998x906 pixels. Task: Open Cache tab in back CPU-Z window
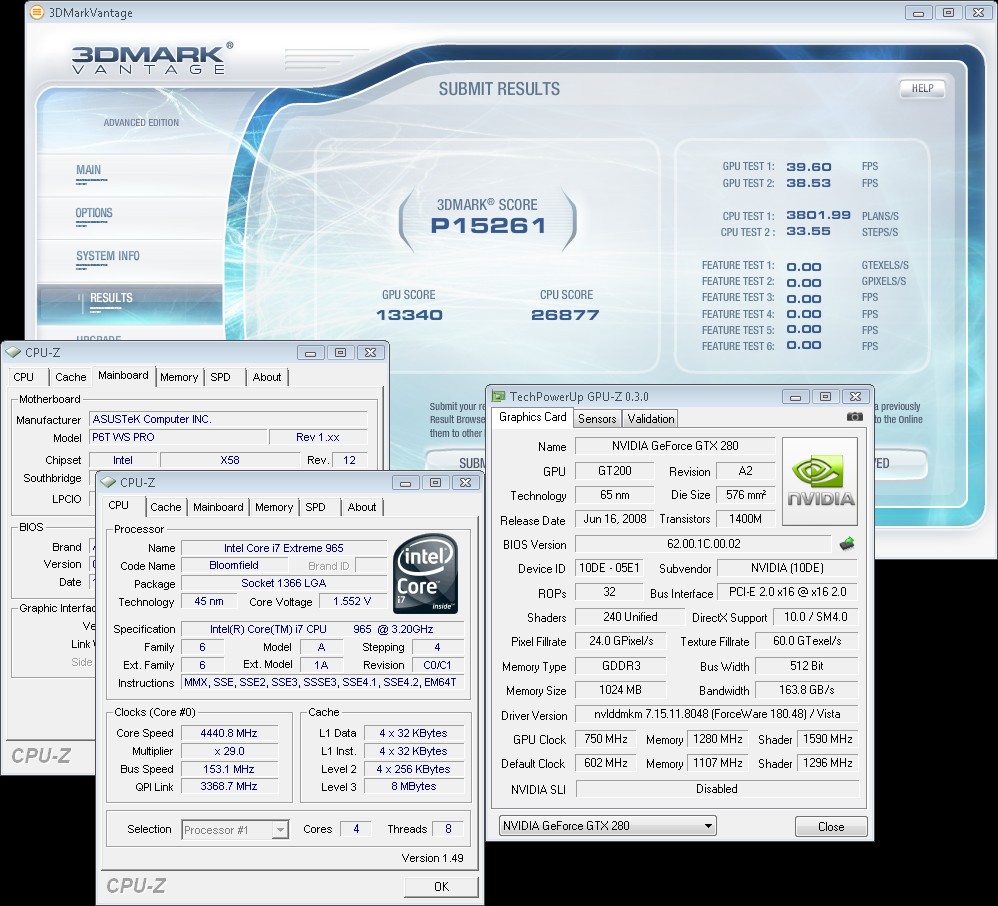(x=71, y=377)
